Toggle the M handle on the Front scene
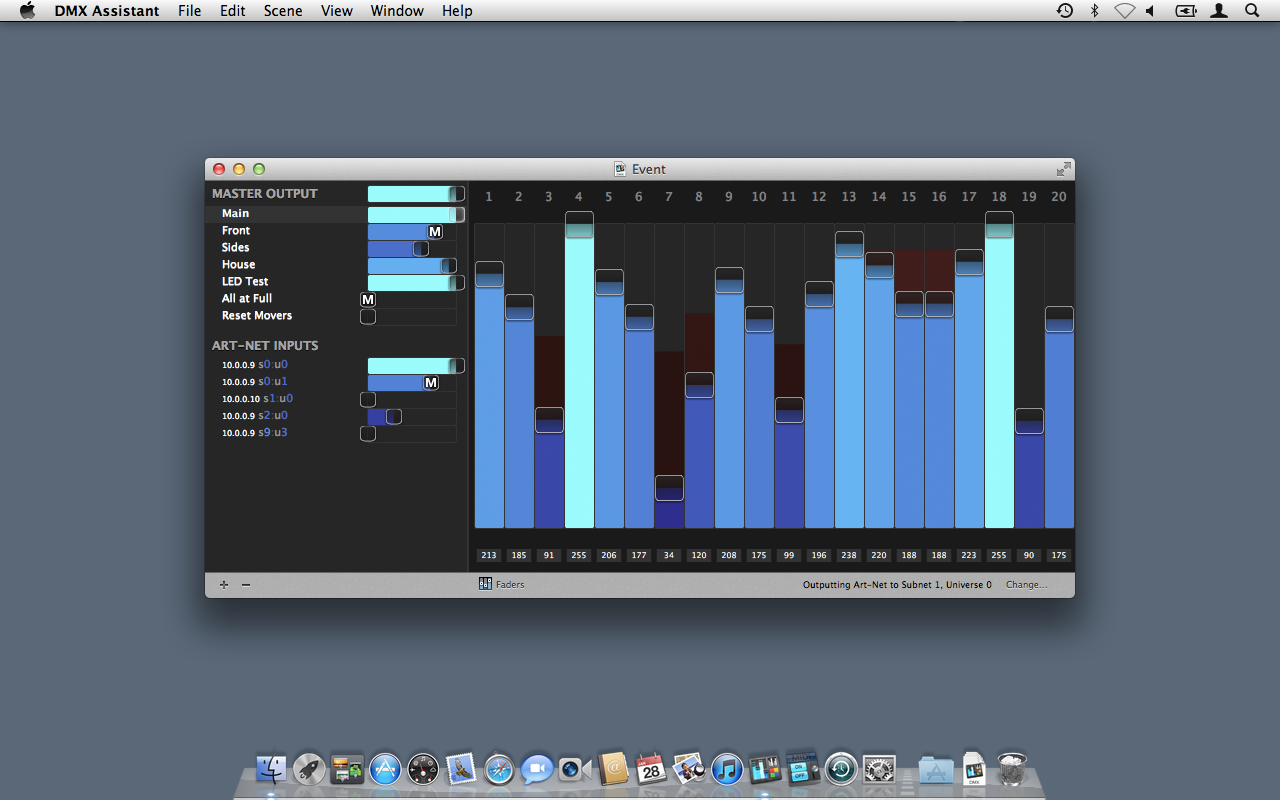This screenshot has width=1280, height=800. click(435, 232)
